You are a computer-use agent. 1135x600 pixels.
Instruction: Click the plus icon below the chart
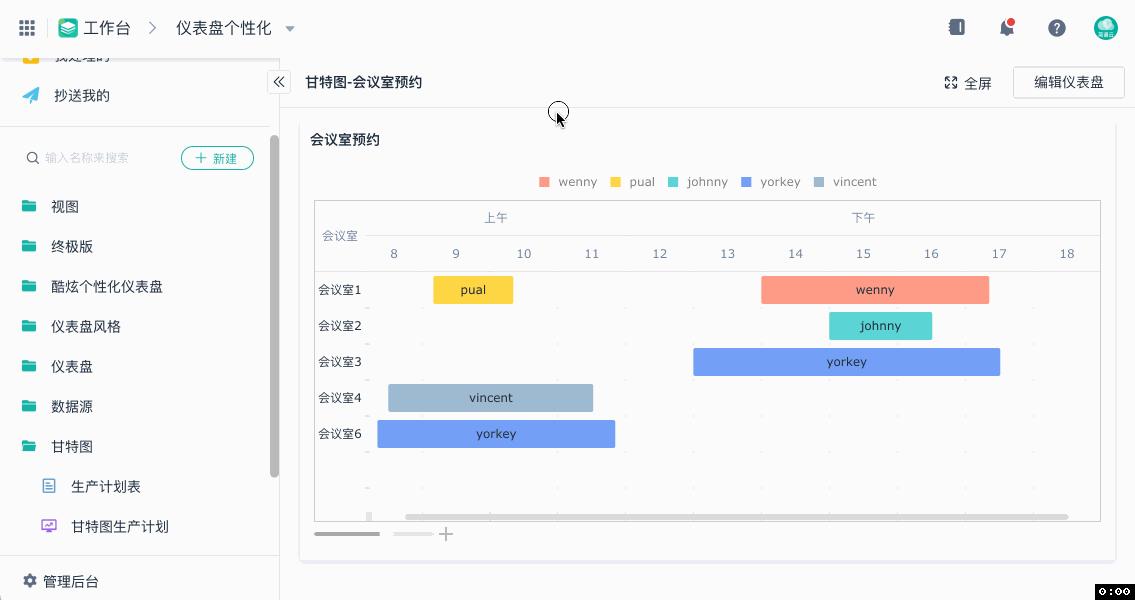coord(447,534)
